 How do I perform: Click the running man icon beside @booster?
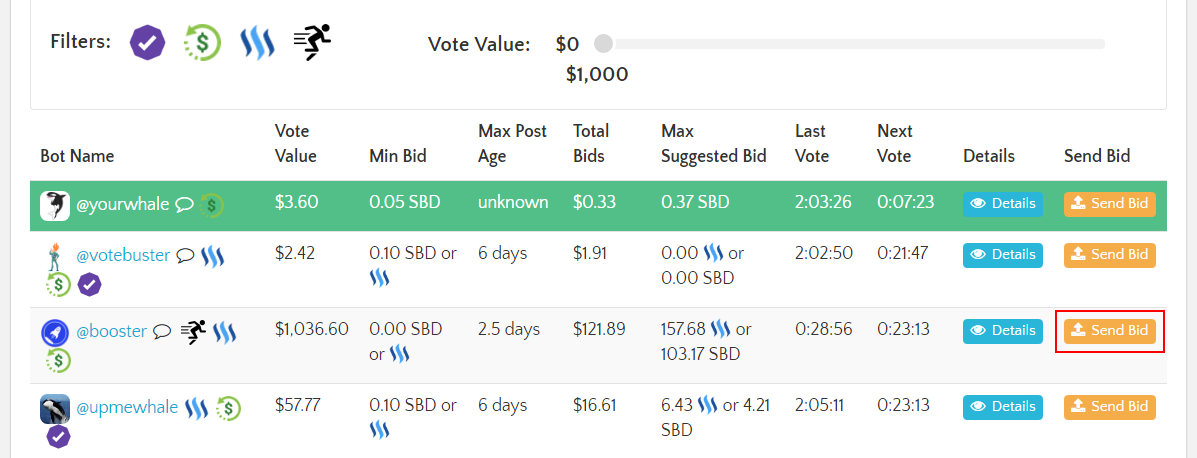point(193,332)
